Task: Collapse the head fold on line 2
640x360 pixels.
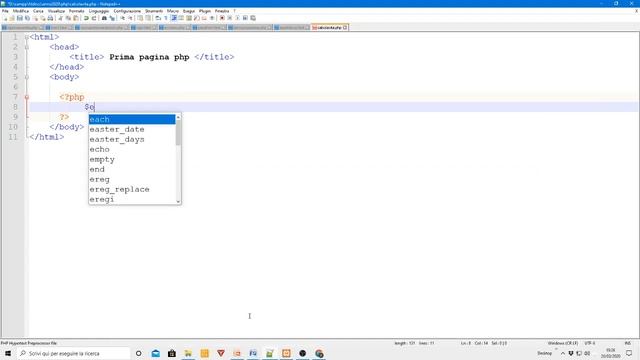Action: (27, 47)
